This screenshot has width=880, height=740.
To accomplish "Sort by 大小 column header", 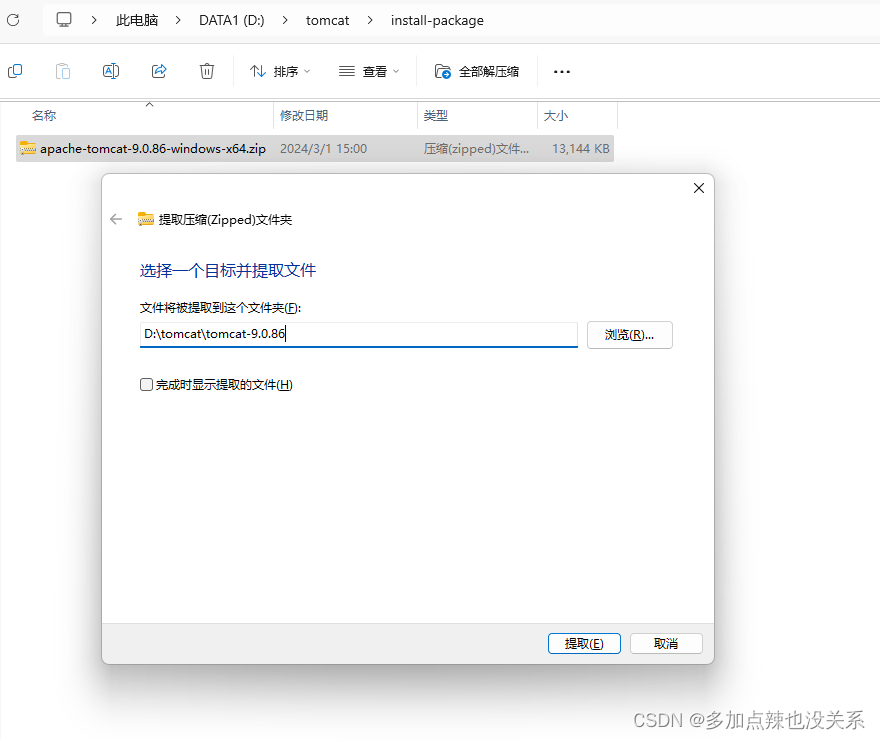I will point(556,116).
